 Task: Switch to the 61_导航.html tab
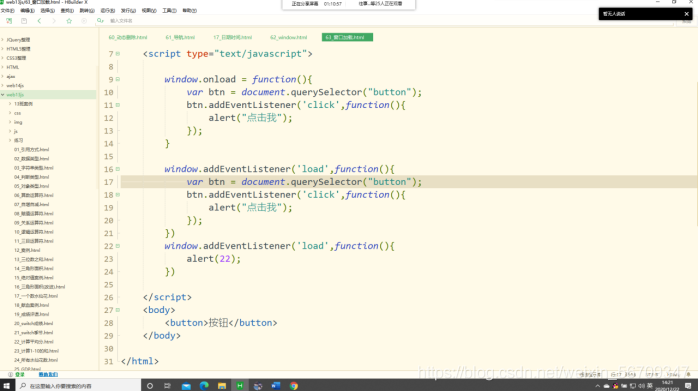pyautogui.click(x=180, y=37)
